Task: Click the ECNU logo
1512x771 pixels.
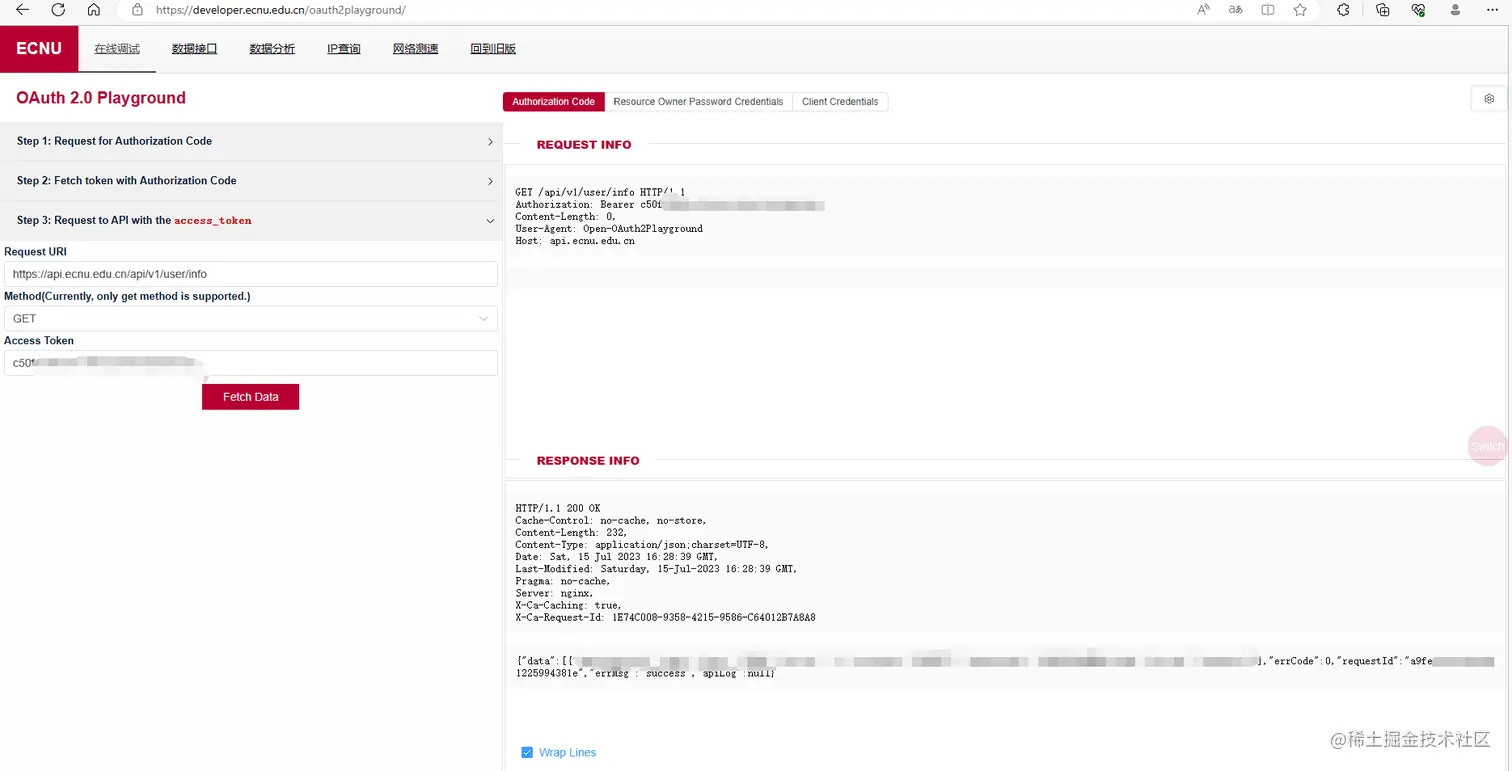Action: coord(39,48)
